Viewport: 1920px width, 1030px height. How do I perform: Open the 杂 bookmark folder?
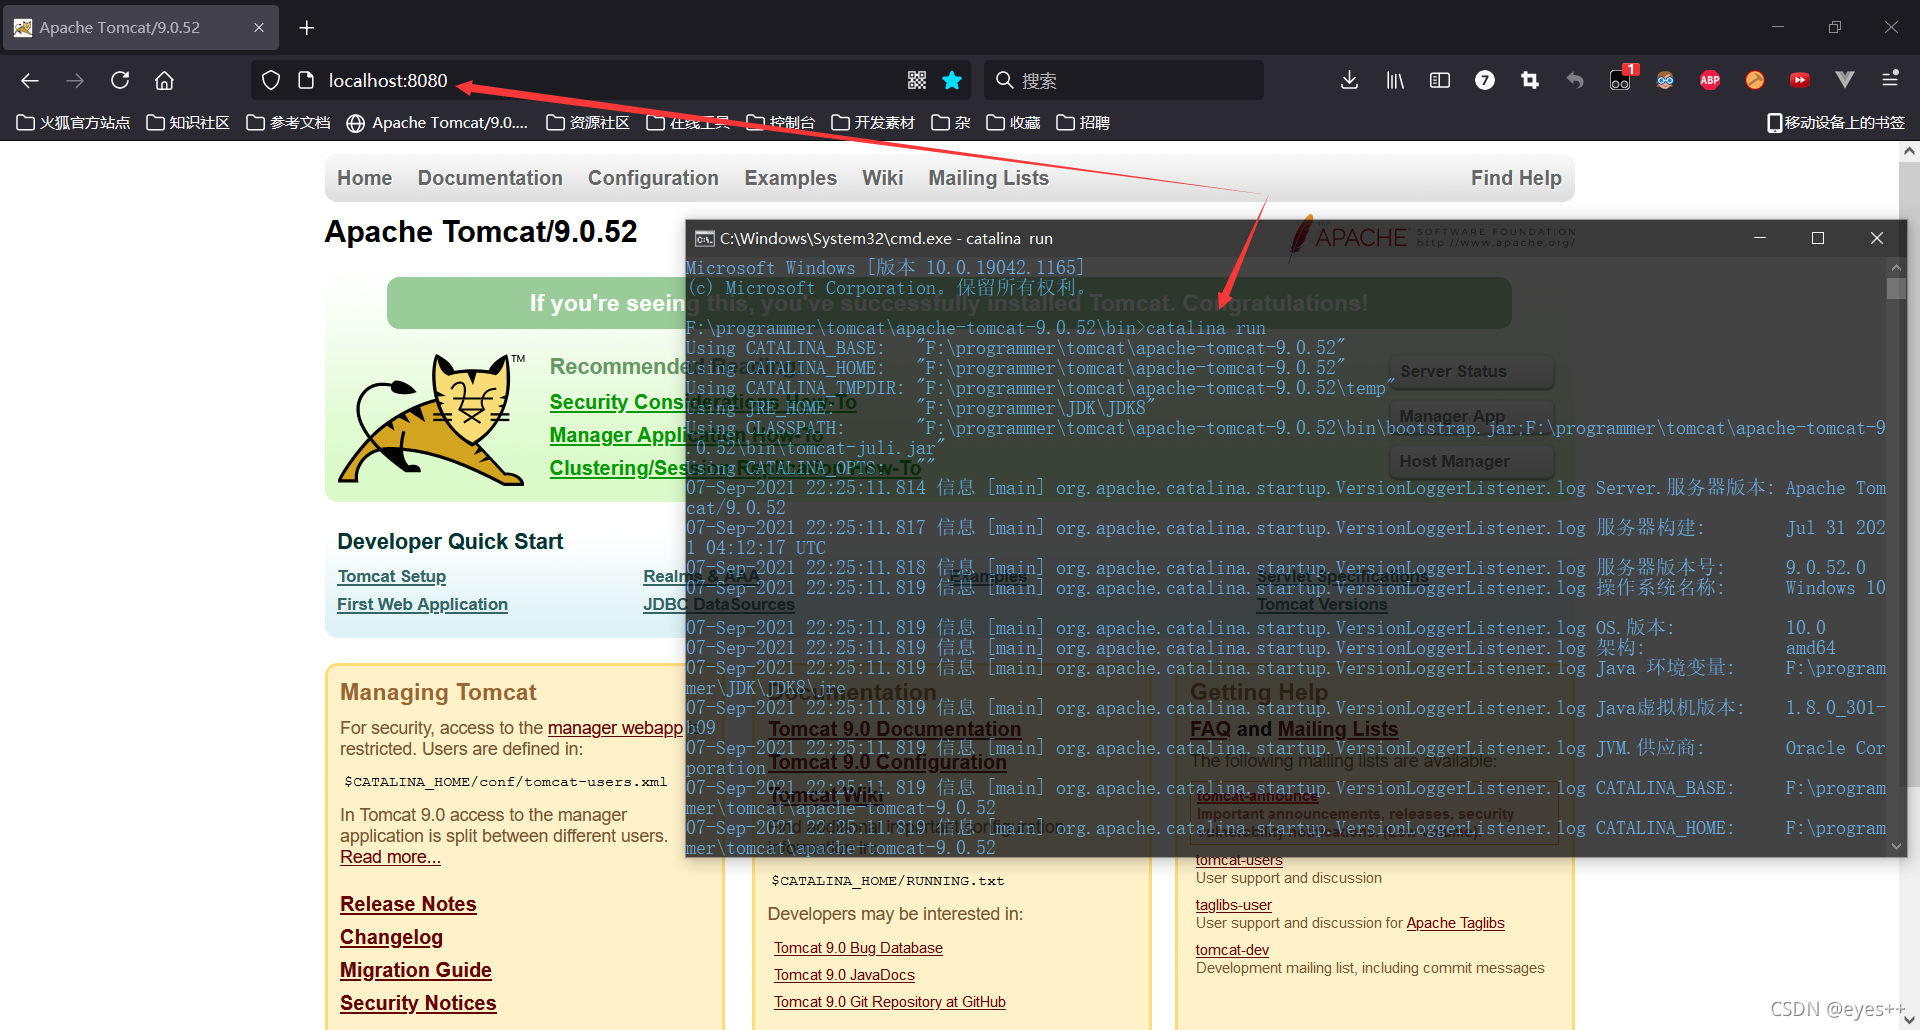coord(951,123)
